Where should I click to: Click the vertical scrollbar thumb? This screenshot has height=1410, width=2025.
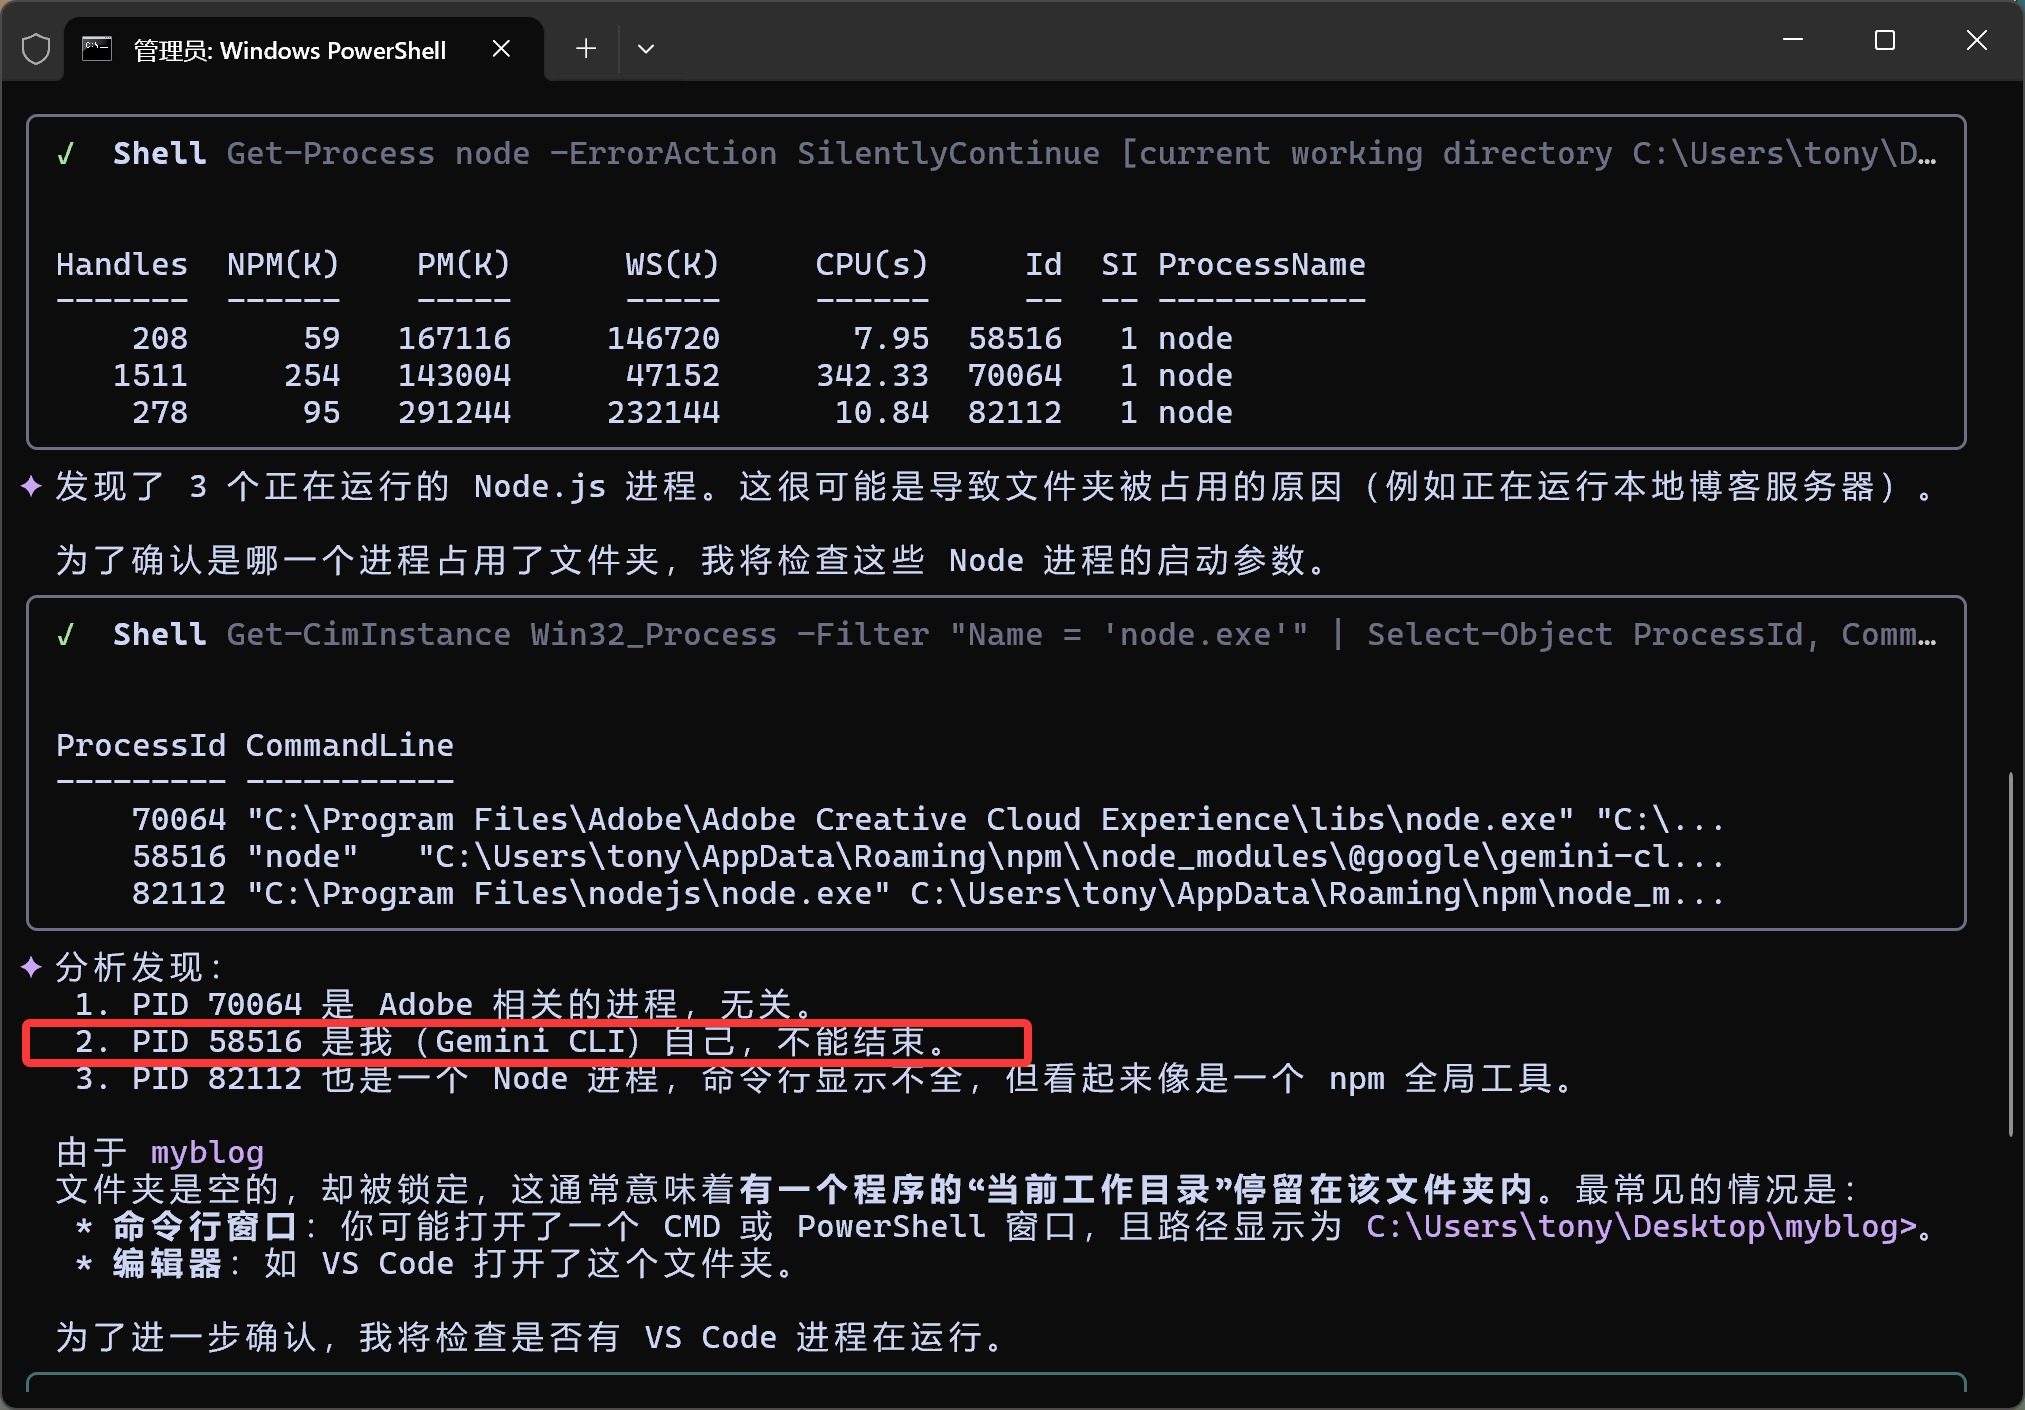pyautogui.click(x=2011, y=952)
